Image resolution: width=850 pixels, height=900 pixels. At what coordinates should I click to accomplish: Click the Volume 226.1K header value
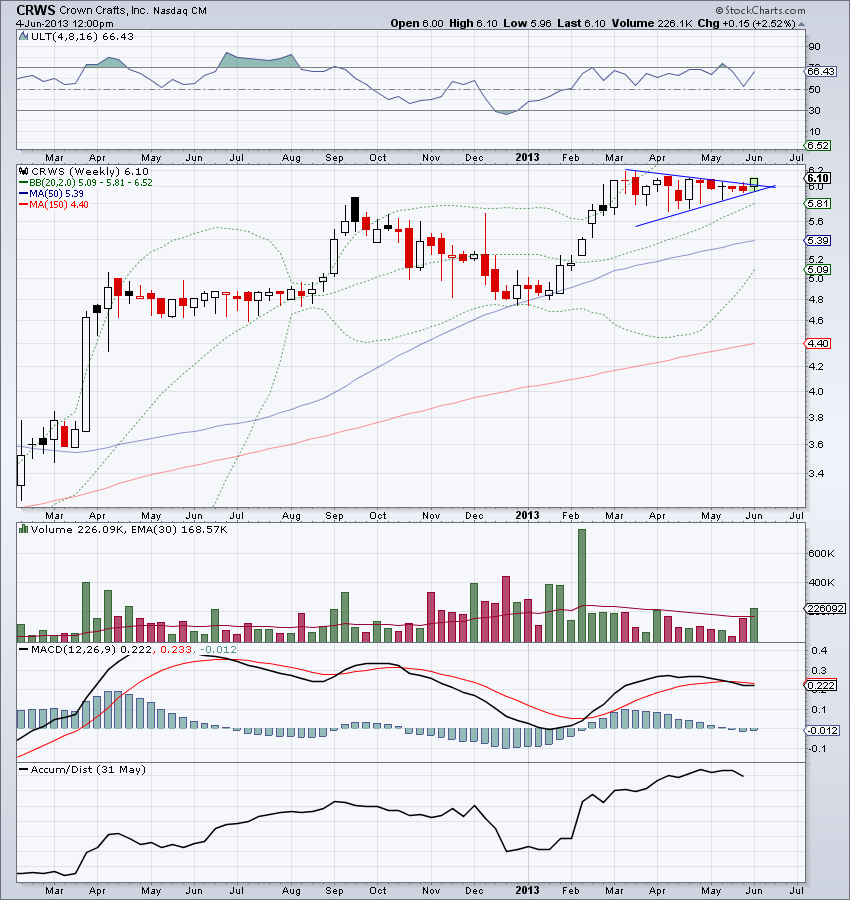[653, 24]
